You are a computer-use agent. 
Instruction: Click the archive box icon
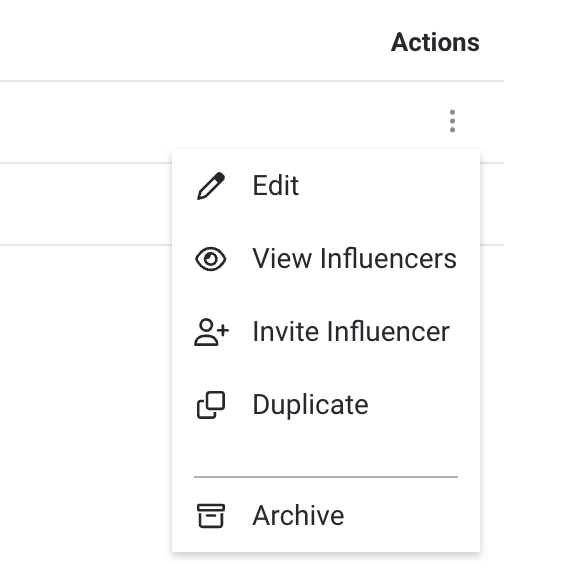(211, 516)
